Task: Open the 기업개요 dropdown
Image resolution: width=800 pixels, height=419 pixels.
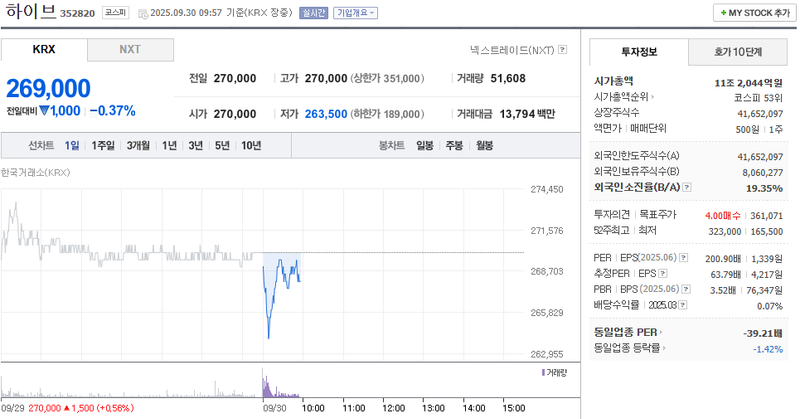Action: 355,13
